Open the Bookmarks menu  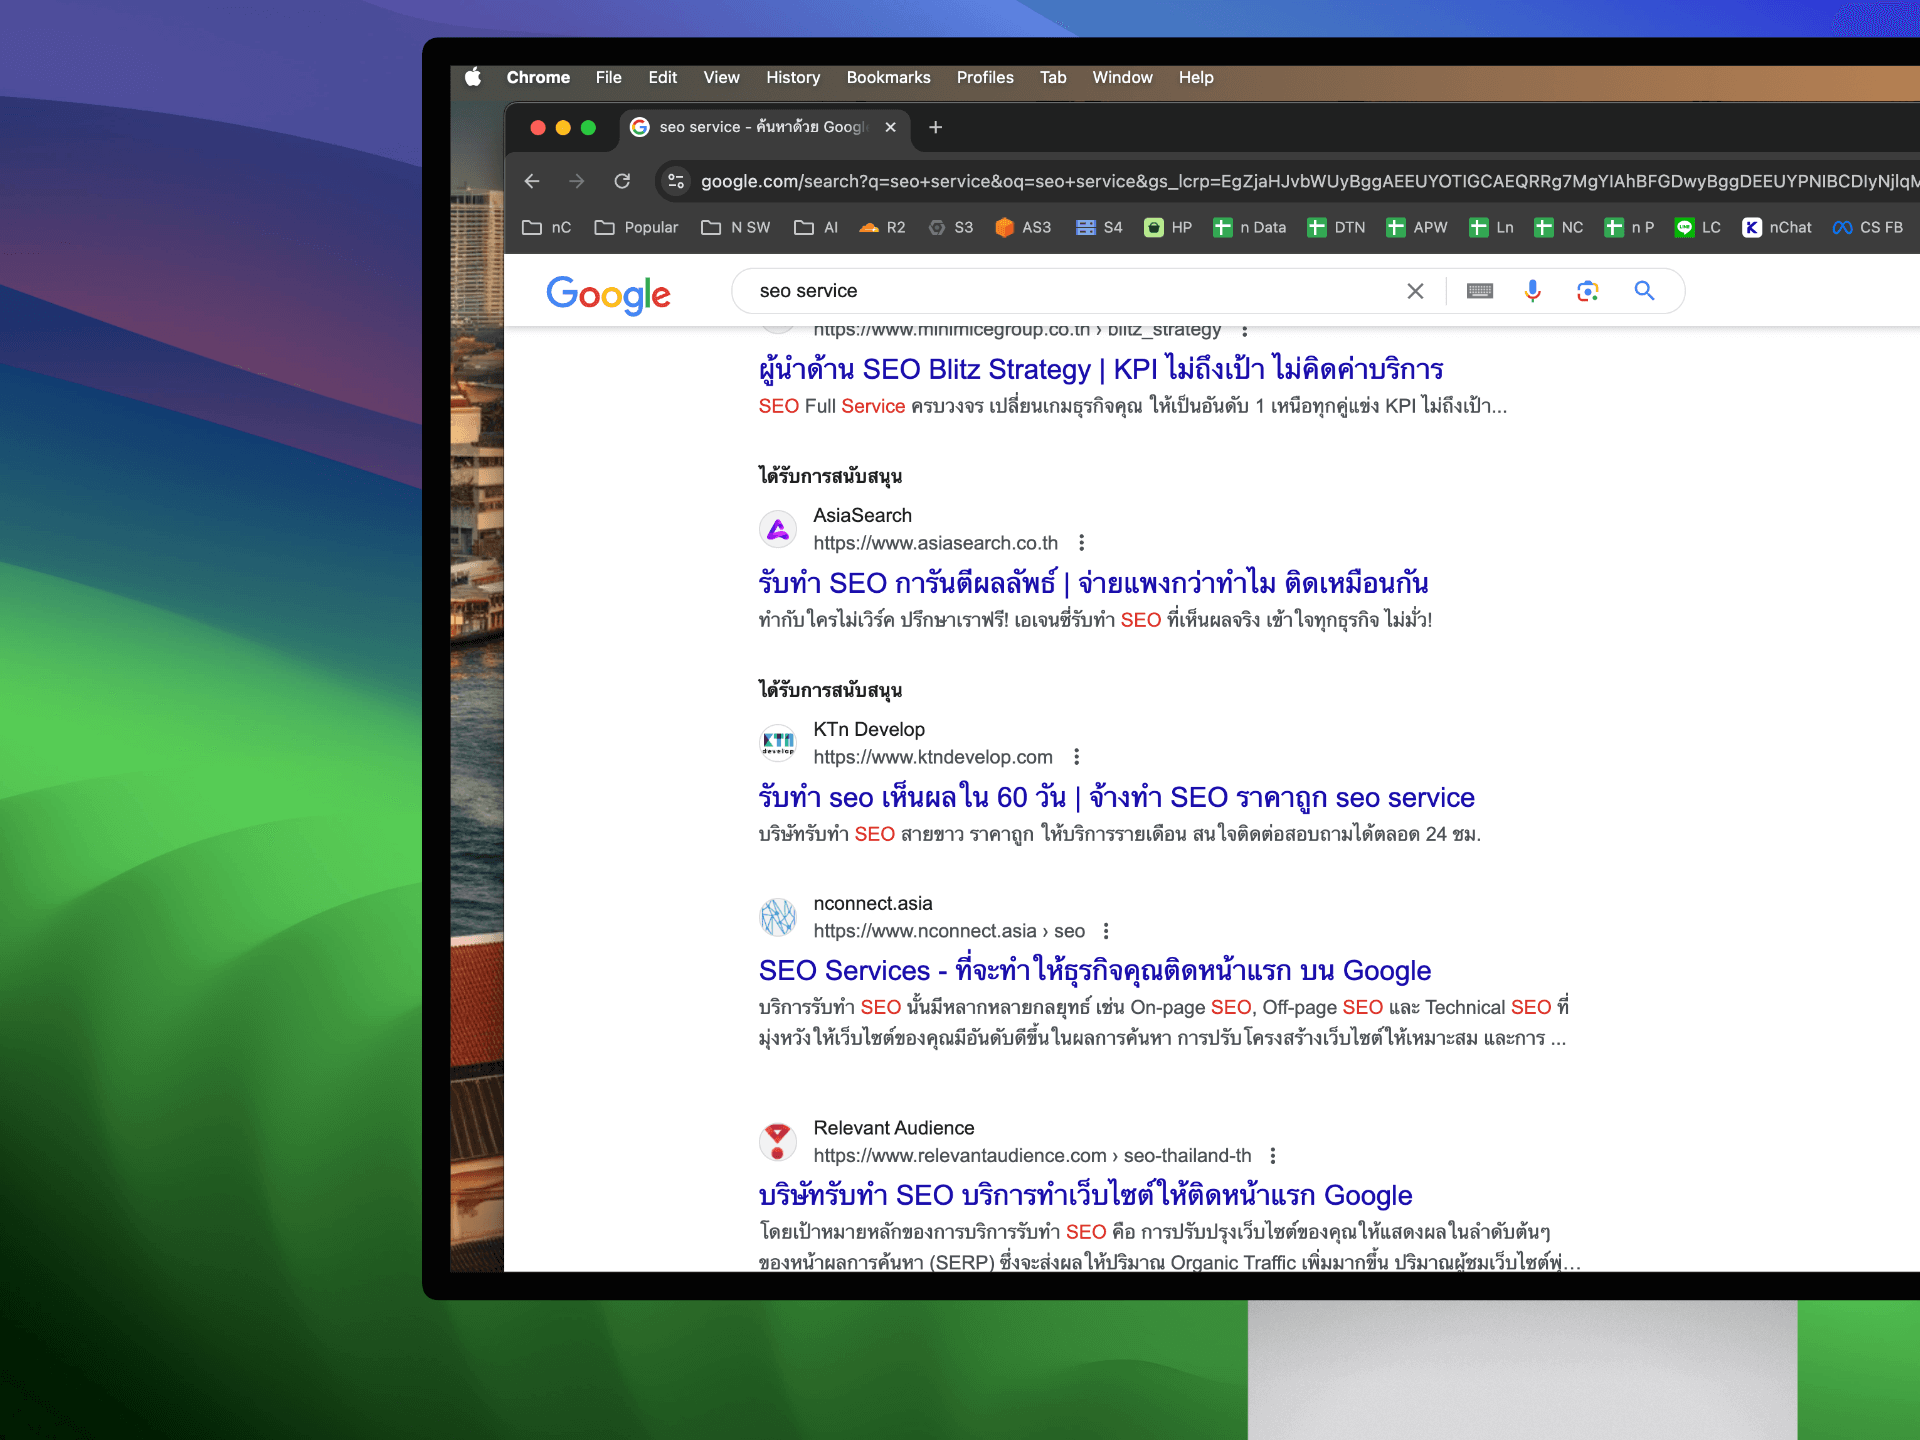pyautogui.click(x=888, y=77)
